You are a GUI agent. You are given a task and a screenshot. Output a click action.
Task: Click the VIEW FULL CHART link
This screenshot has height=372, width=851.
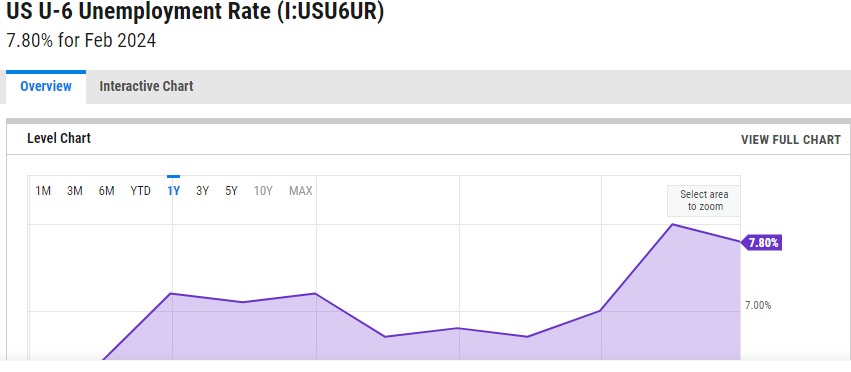791,140
